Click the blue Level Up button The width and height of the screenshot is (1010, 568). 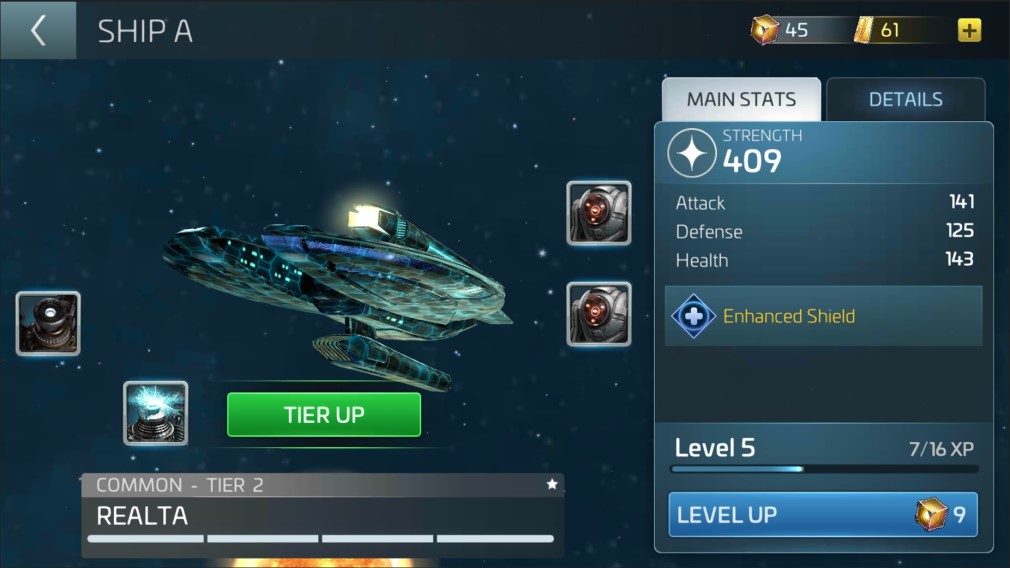(x=823, y=515)
